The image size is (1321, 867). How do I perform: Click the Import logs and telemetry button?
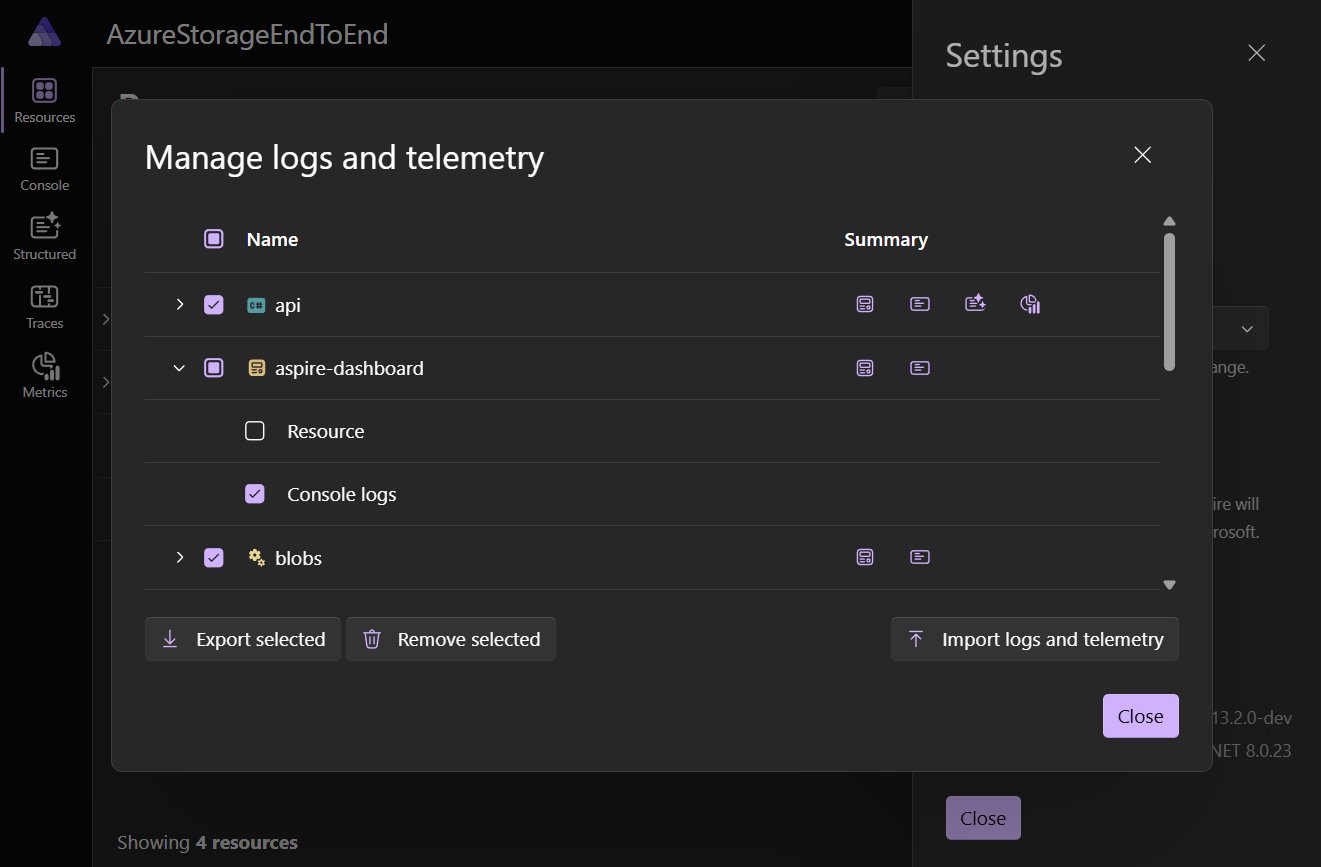(1034, 638)
